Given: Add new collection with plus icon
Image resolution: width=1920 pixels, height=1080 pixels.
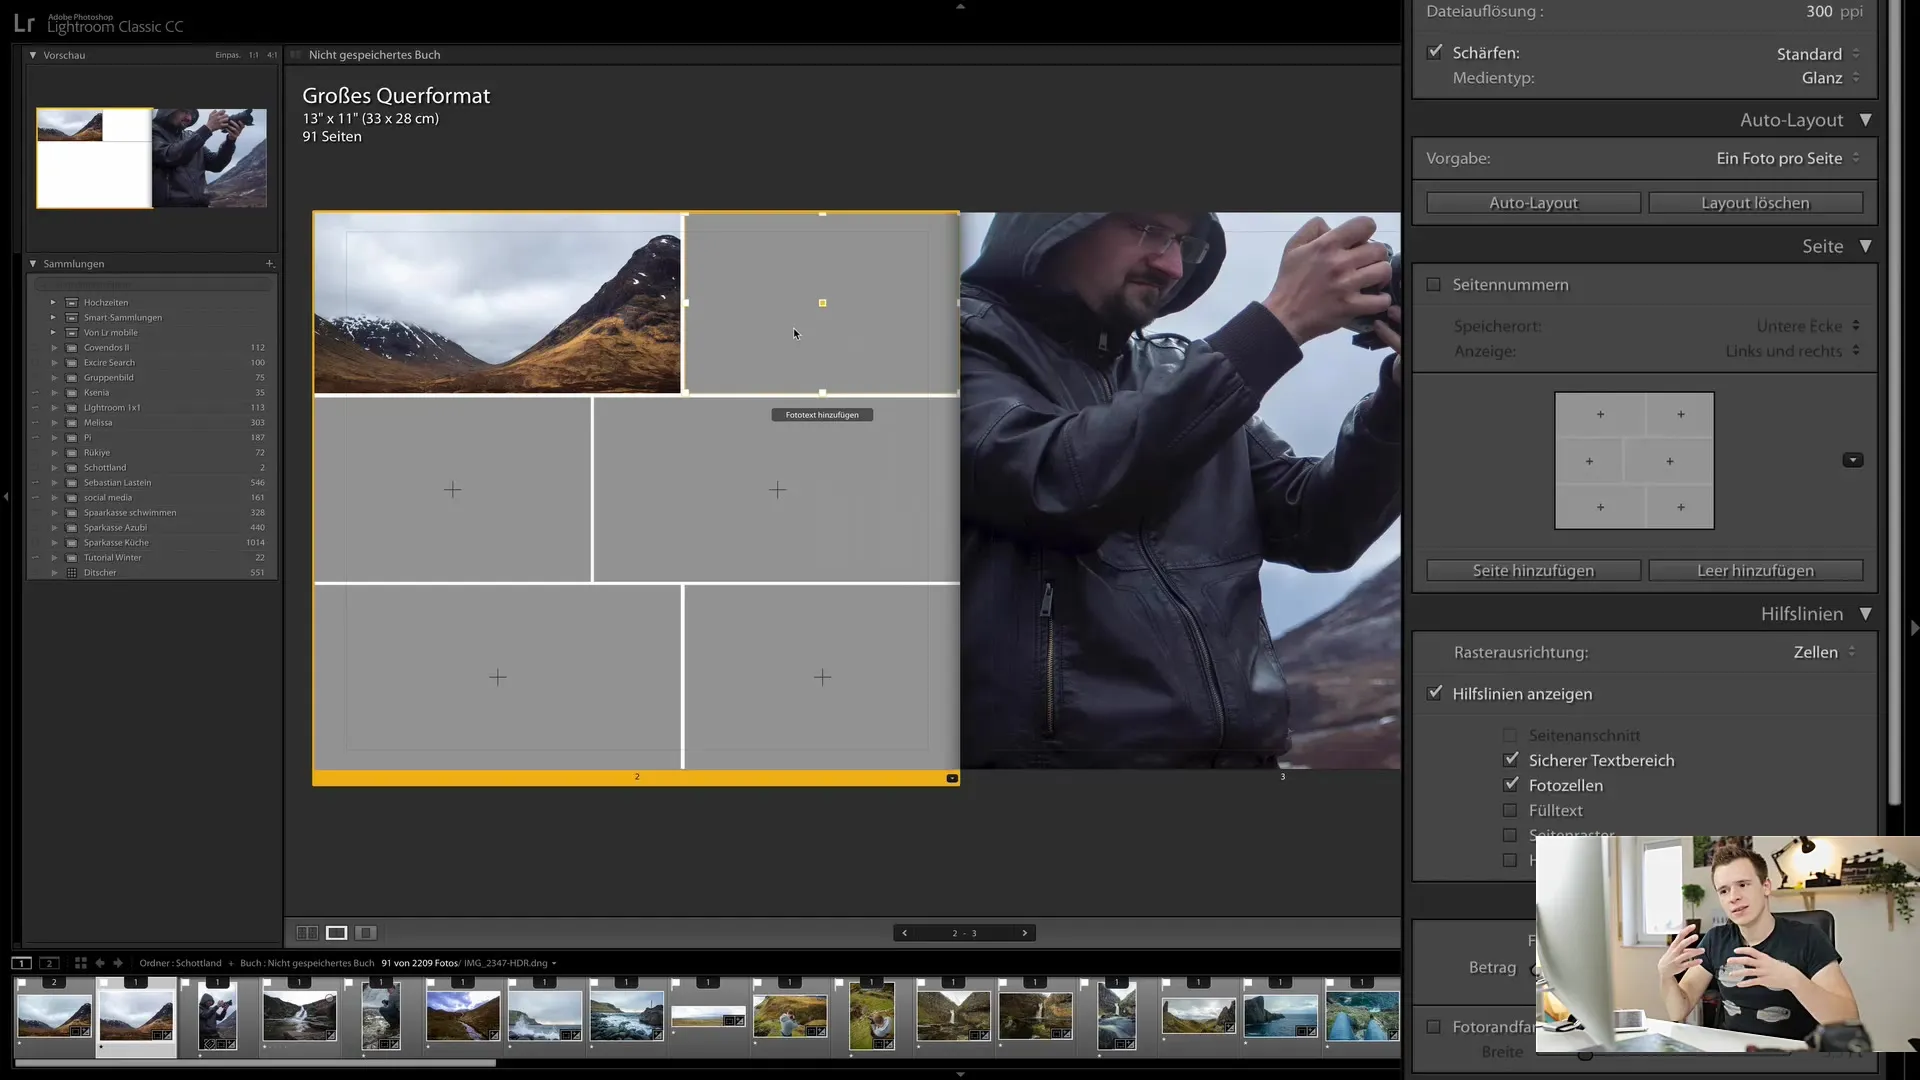Looking at the screenshot, I should [270, 263].
